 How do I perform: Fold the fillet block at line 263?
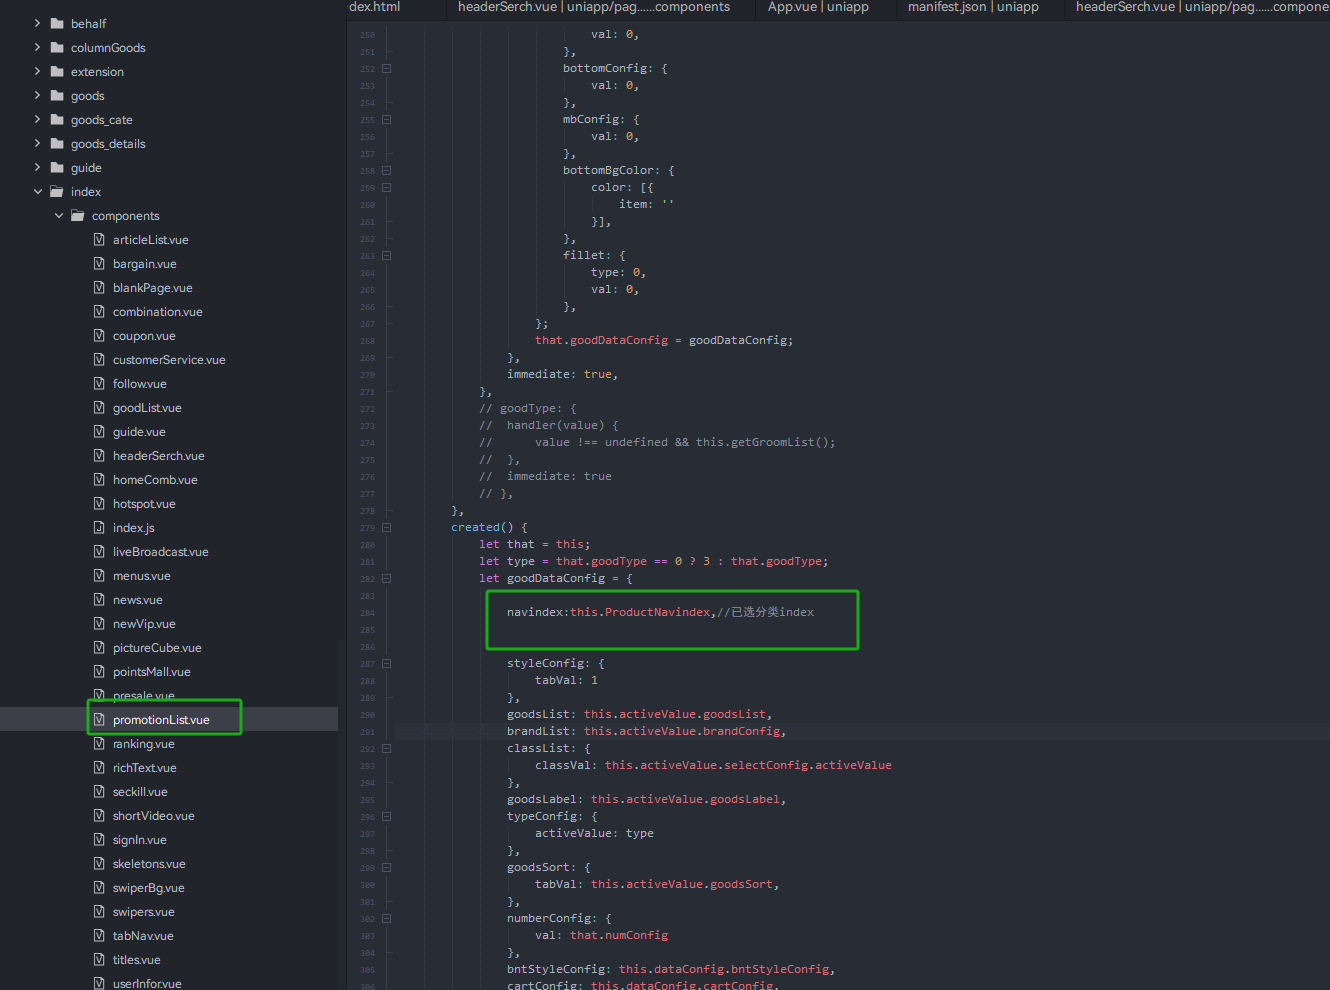click(x=387, y=255)
